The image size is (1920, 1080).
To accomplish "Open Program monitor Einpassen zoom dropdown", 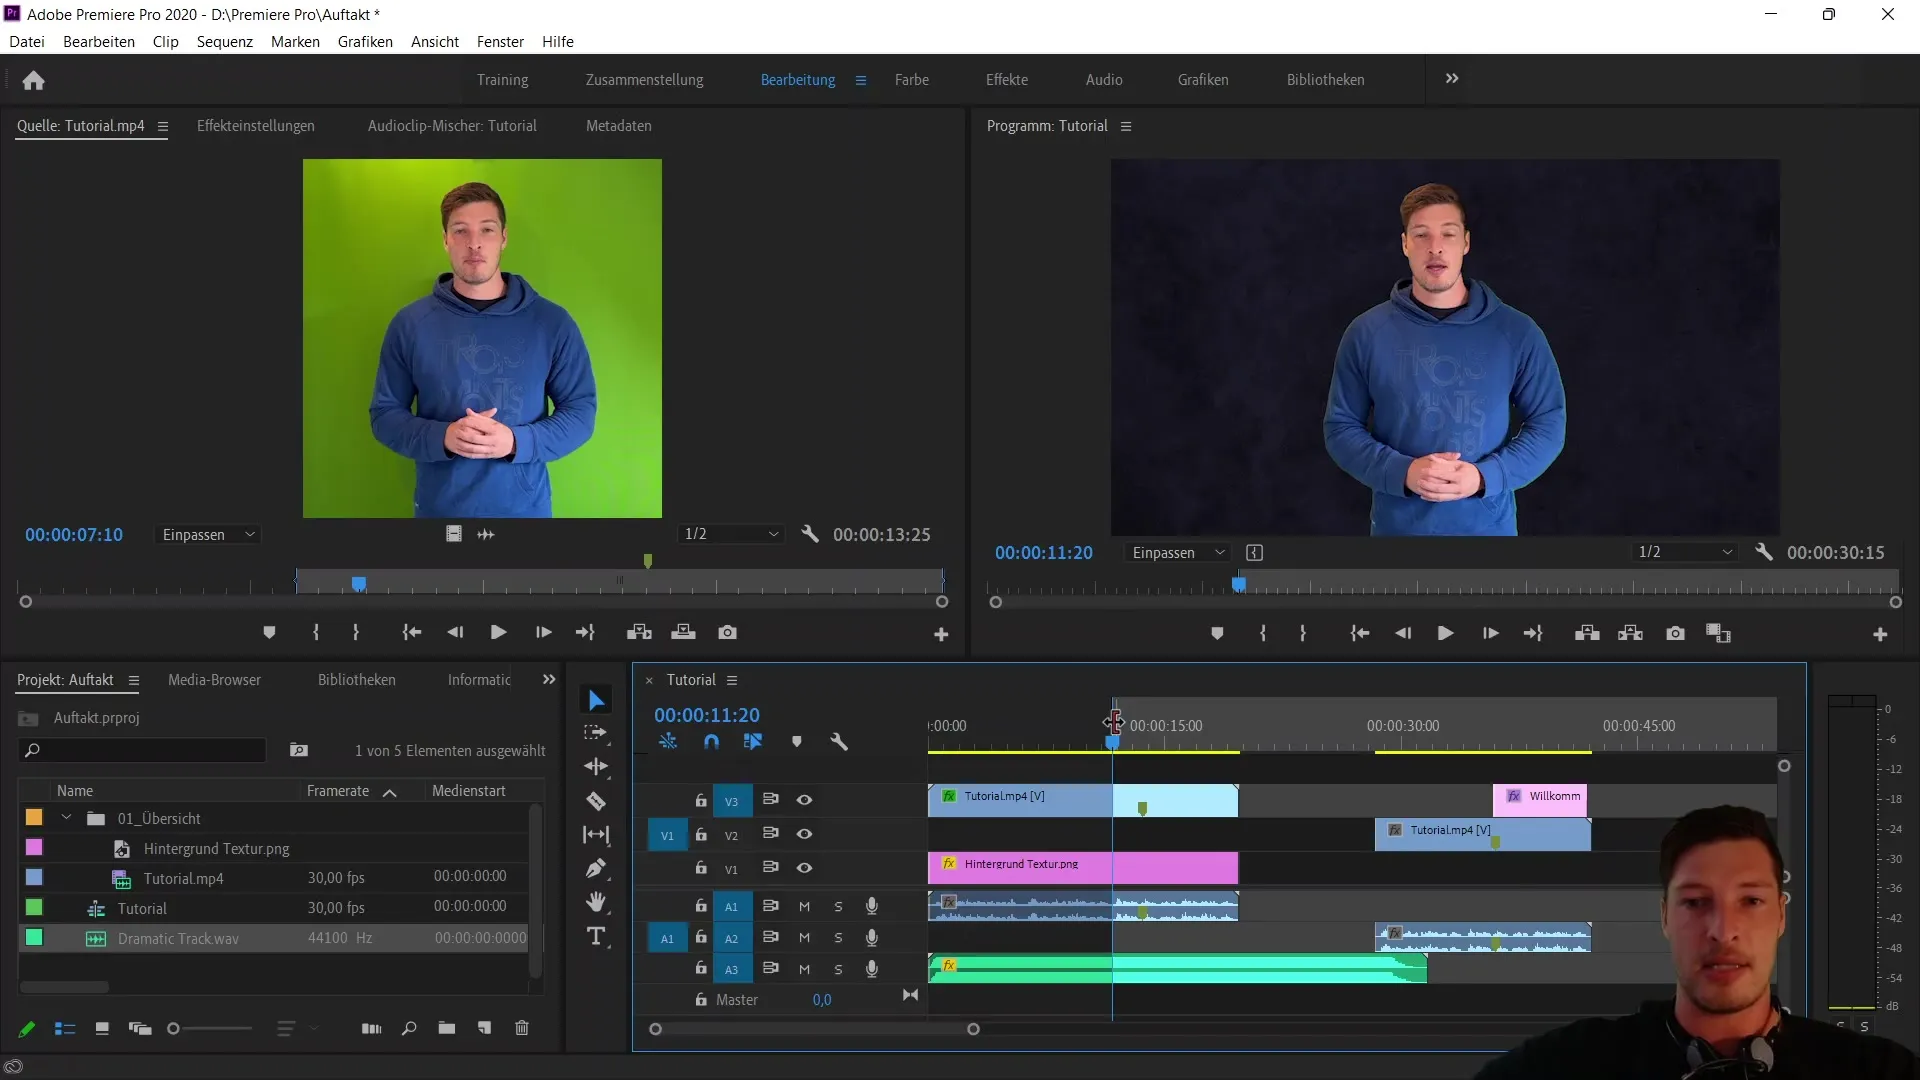I will 1178,552.
